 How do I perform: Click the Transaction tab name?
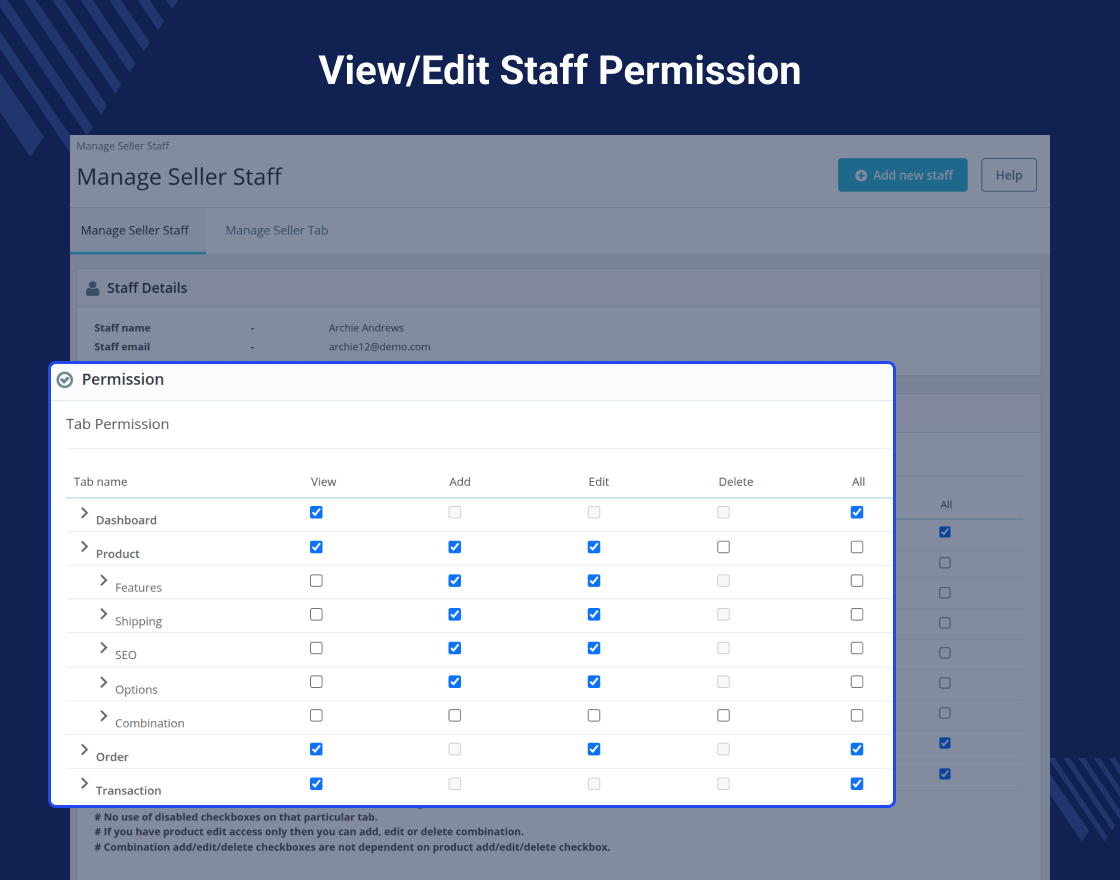click(x=129, y=790)
